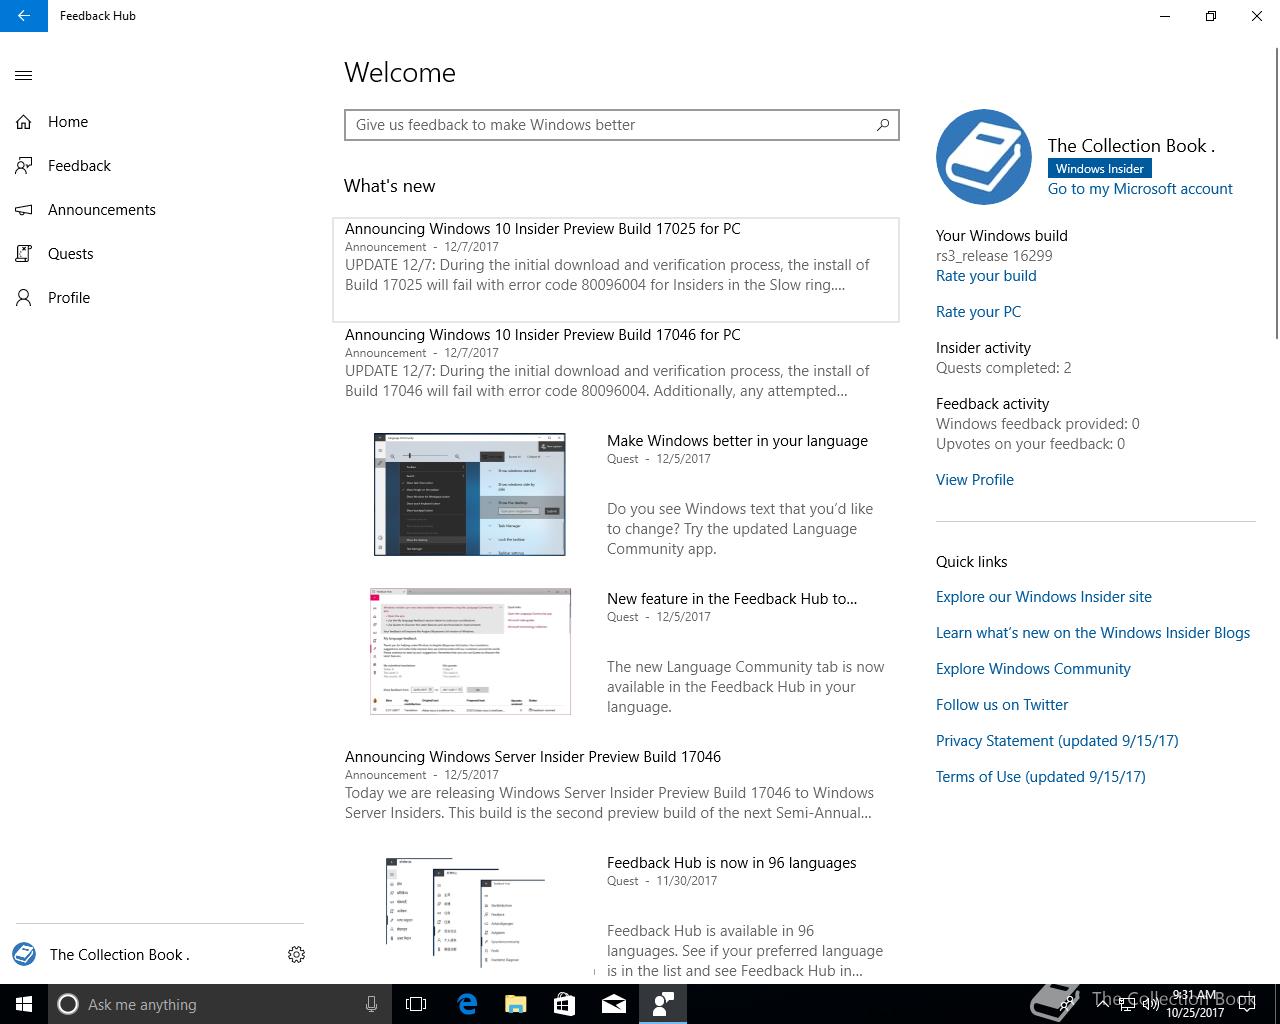Screen dimensions: 1280x1024
Task: Click the small account avatar in the sidebar
Action: [24, 954]
